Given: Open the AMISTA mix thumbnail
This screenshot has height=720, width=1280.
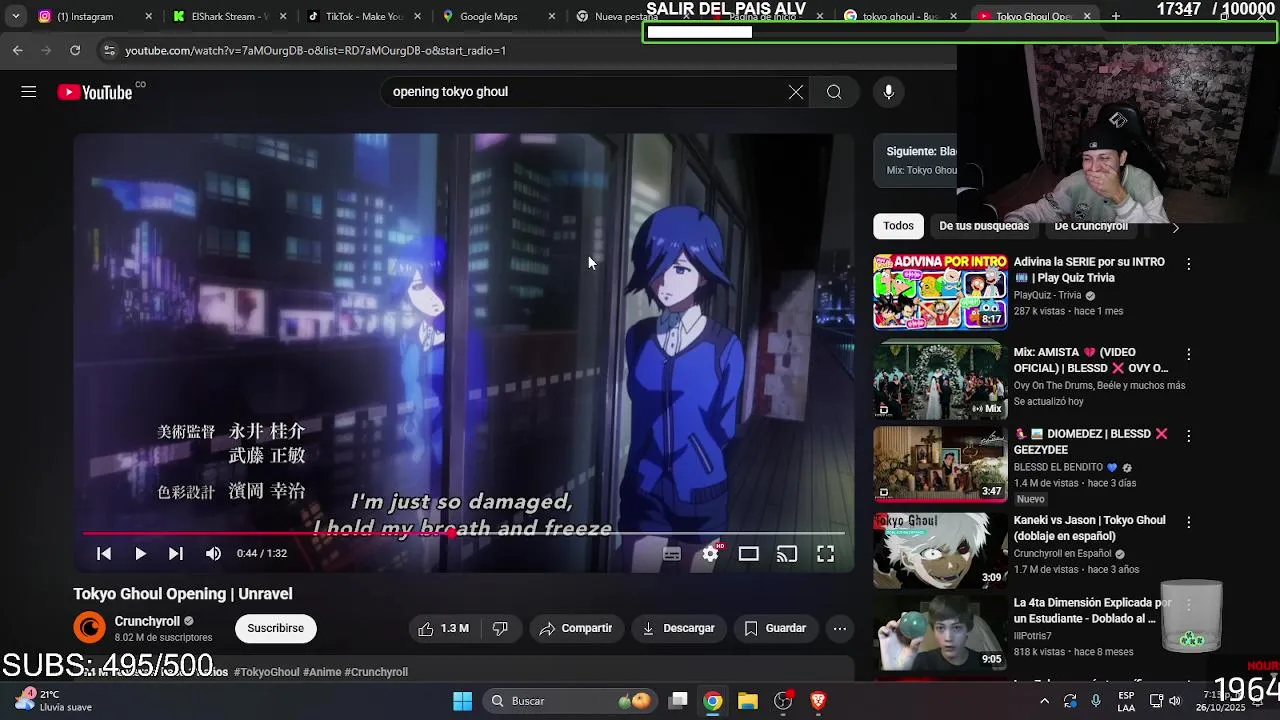Looking at the screenshot, I should [940, 379].
